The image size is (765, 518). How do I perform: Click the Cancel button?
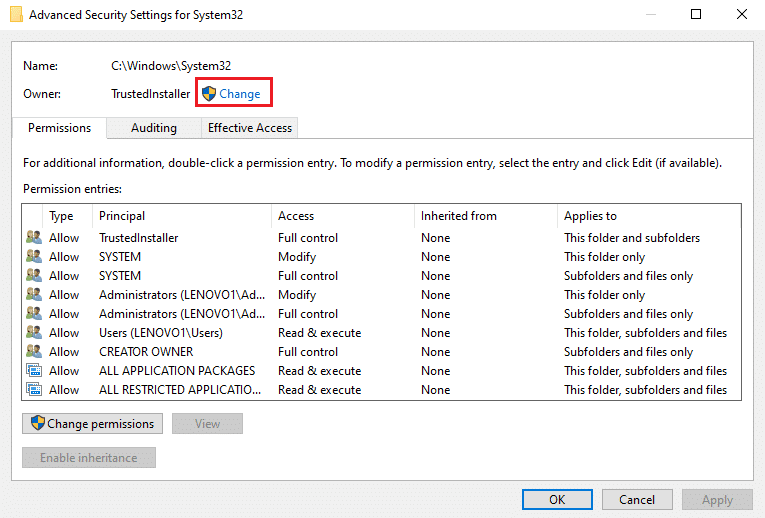click(x=637, y=499)
